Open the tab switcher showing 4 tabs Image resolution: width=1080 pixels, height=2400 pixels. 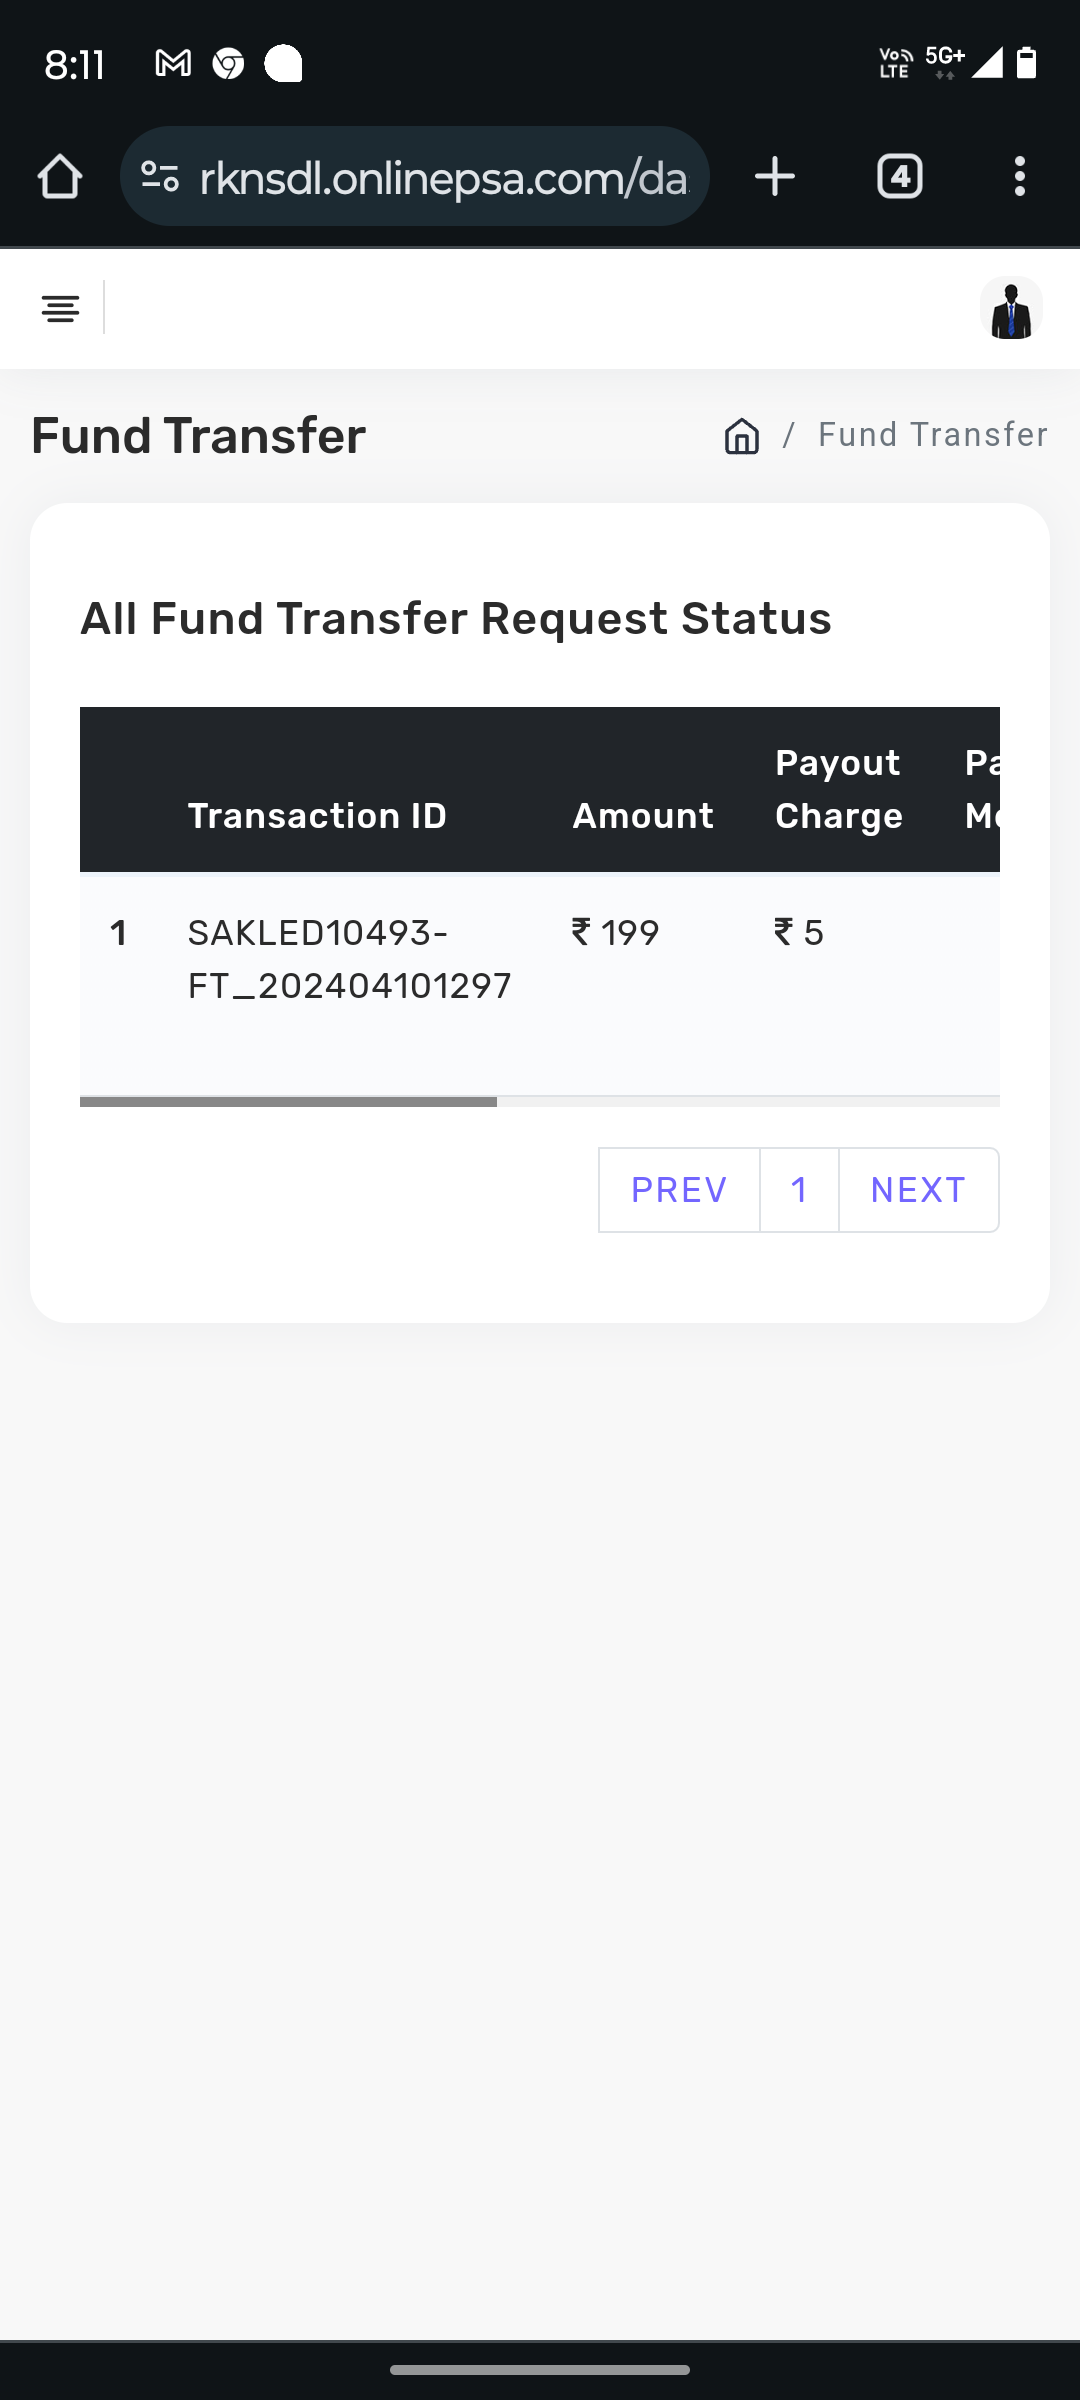[899, 177]
